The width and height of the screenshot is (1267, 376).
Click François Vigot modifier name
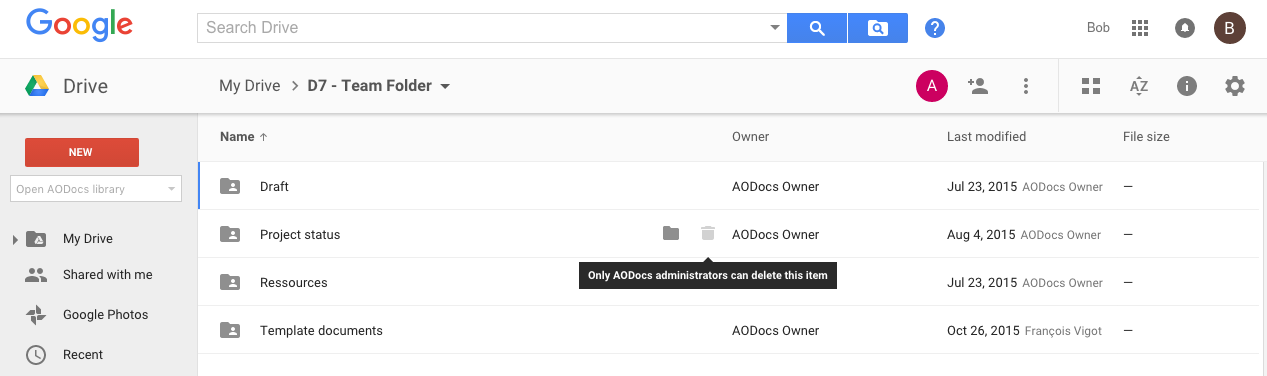[1064, 331]
